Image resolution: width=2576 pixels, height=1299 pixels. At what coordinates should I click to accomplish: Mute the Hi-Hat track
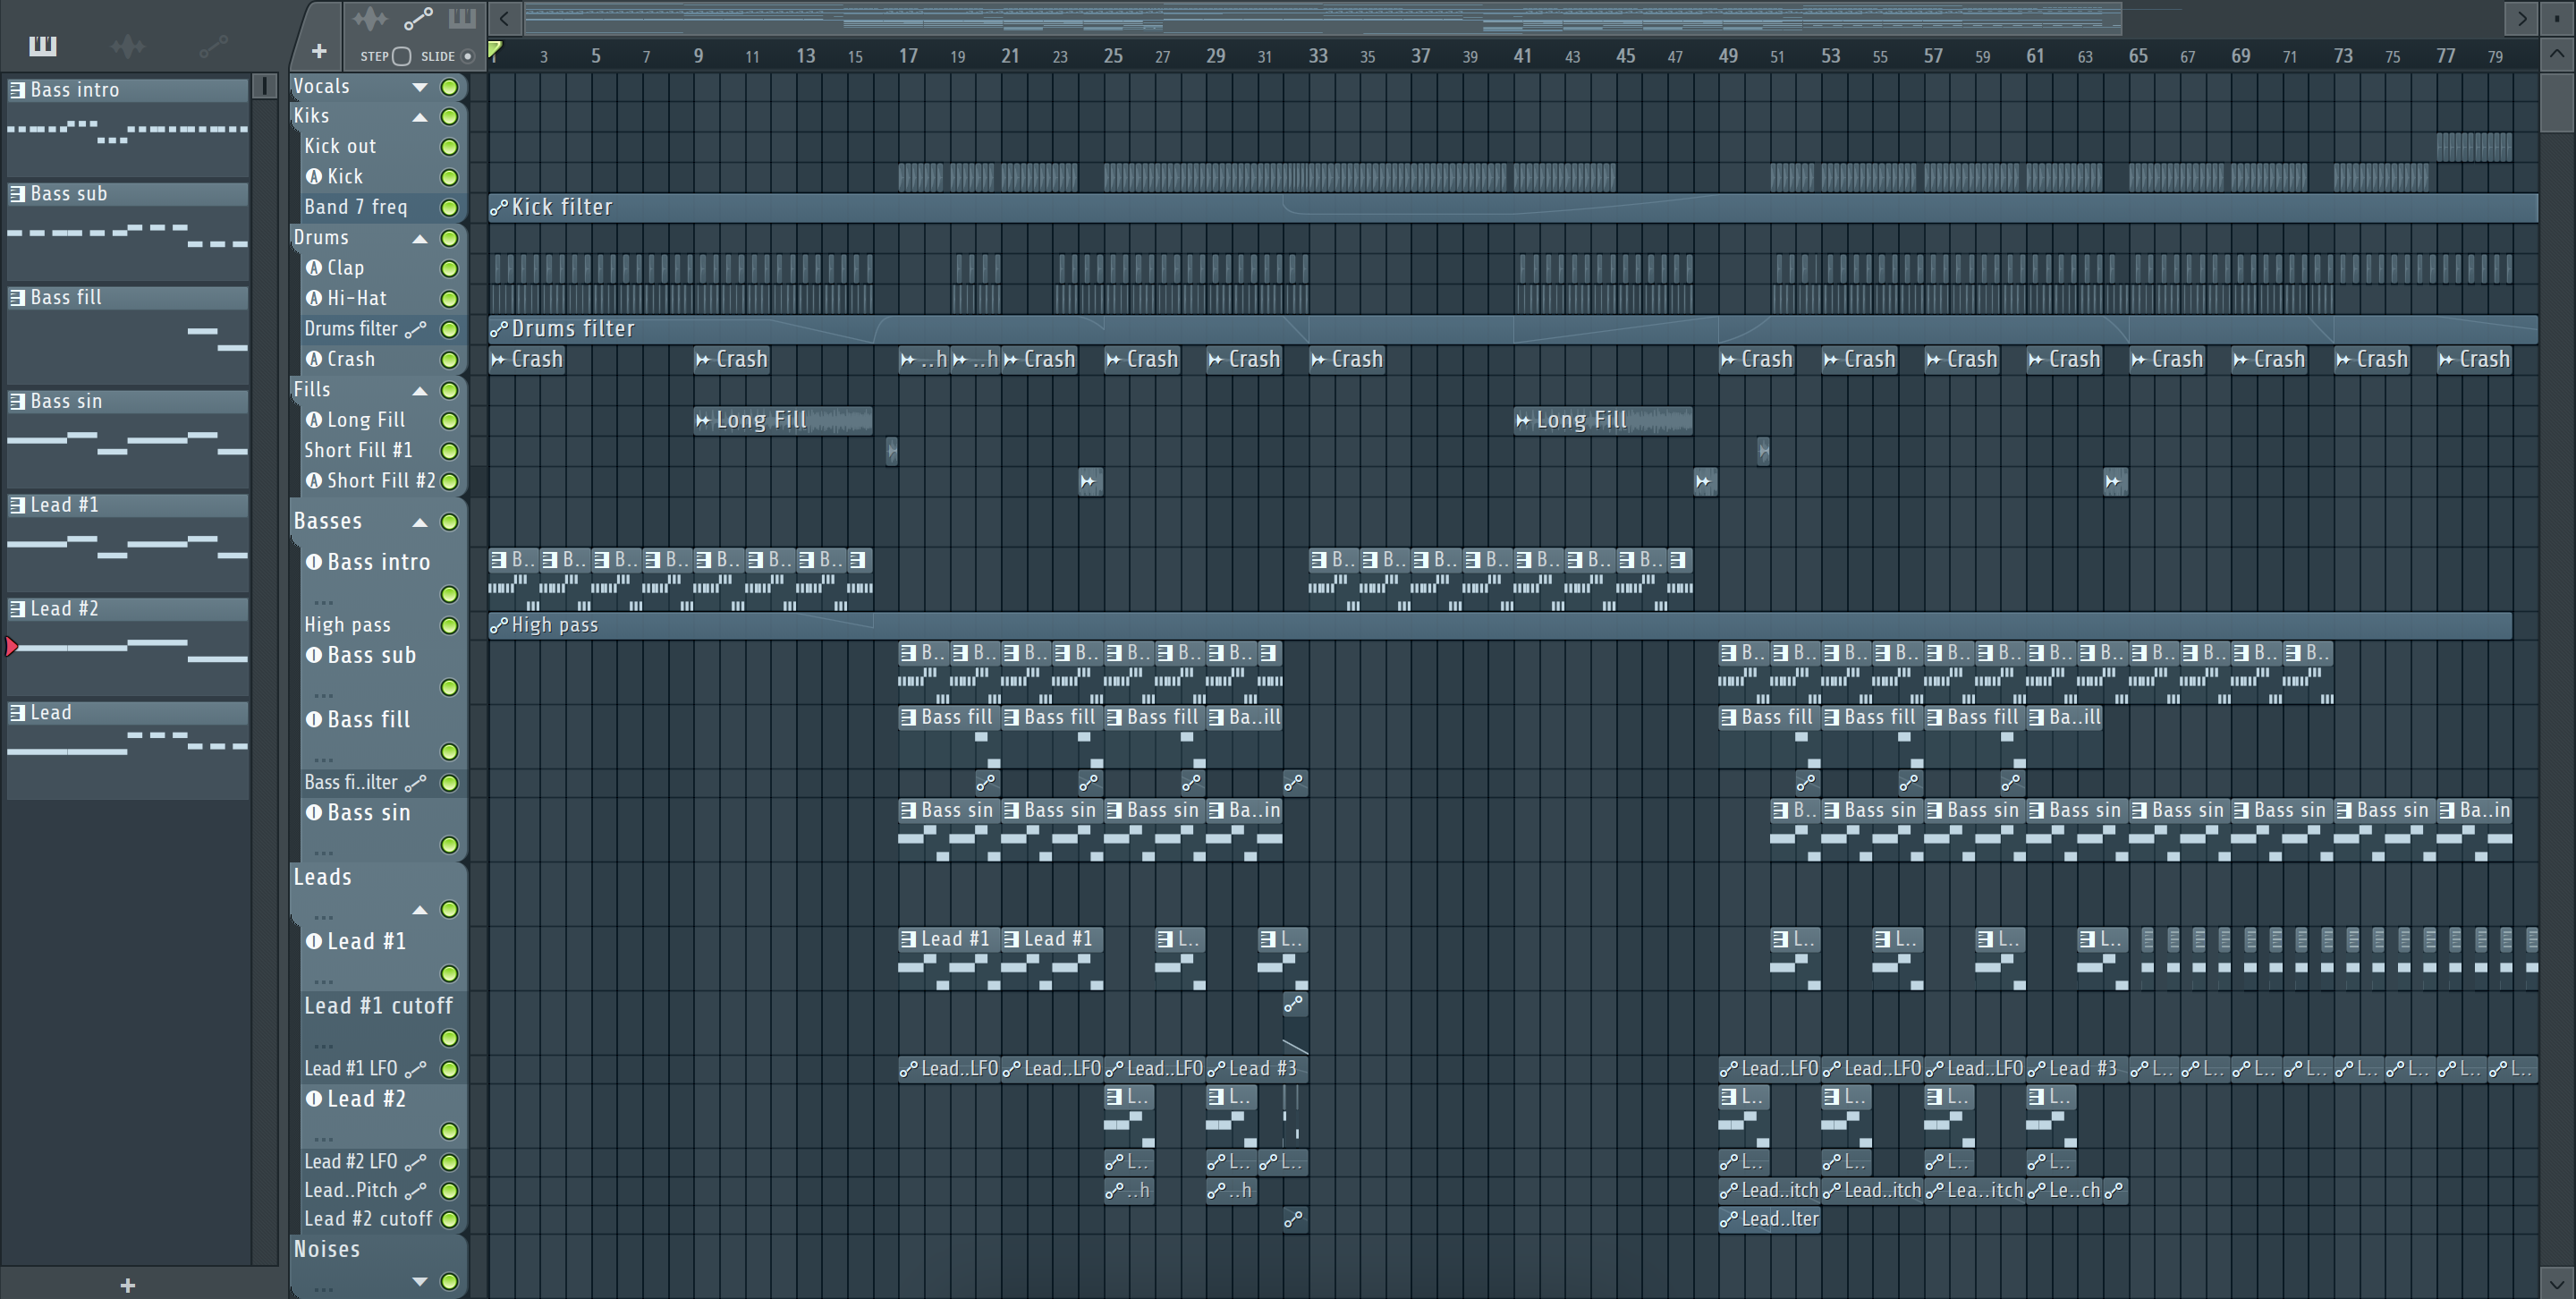click(x=450, y=299)
